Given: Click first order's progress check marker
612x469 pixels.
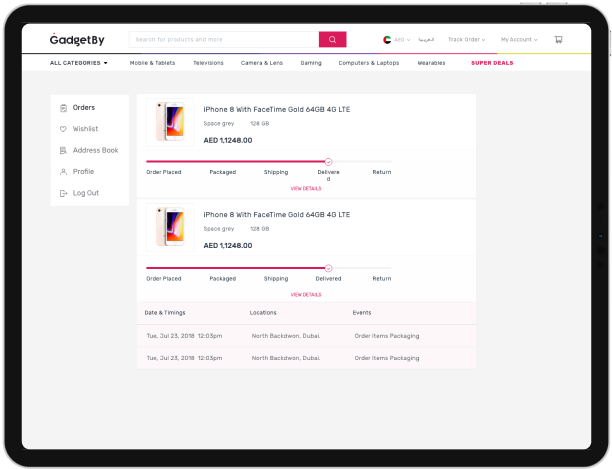Looking at the screenshot, I should [x=329, y=162].
